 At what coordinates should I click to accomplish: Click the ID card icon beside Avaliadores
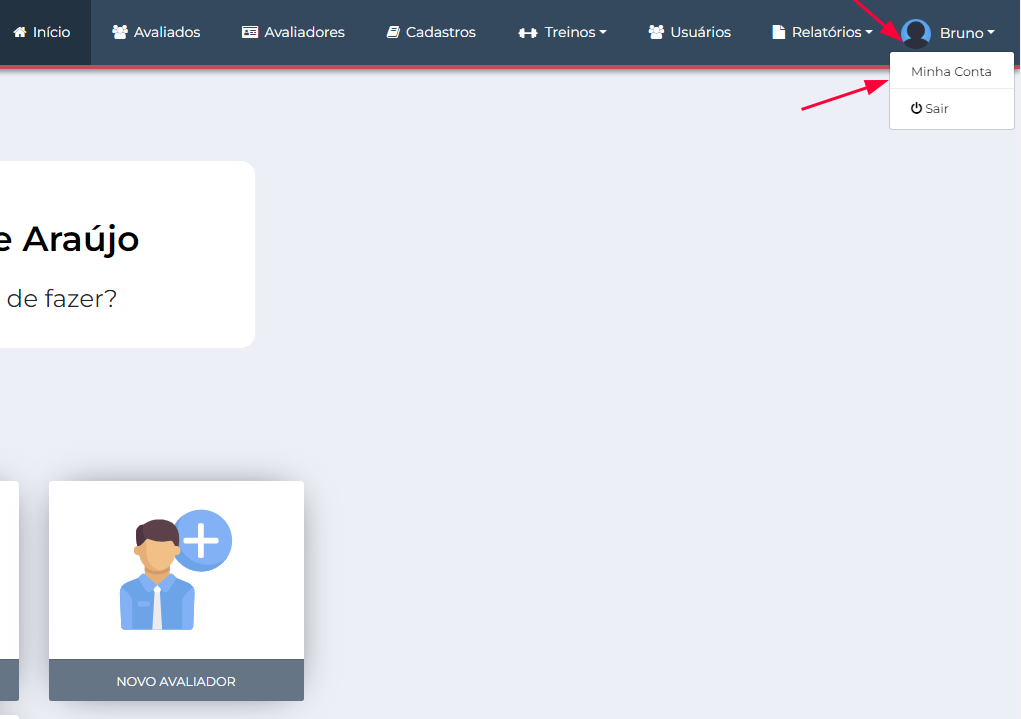click(250, 32)
